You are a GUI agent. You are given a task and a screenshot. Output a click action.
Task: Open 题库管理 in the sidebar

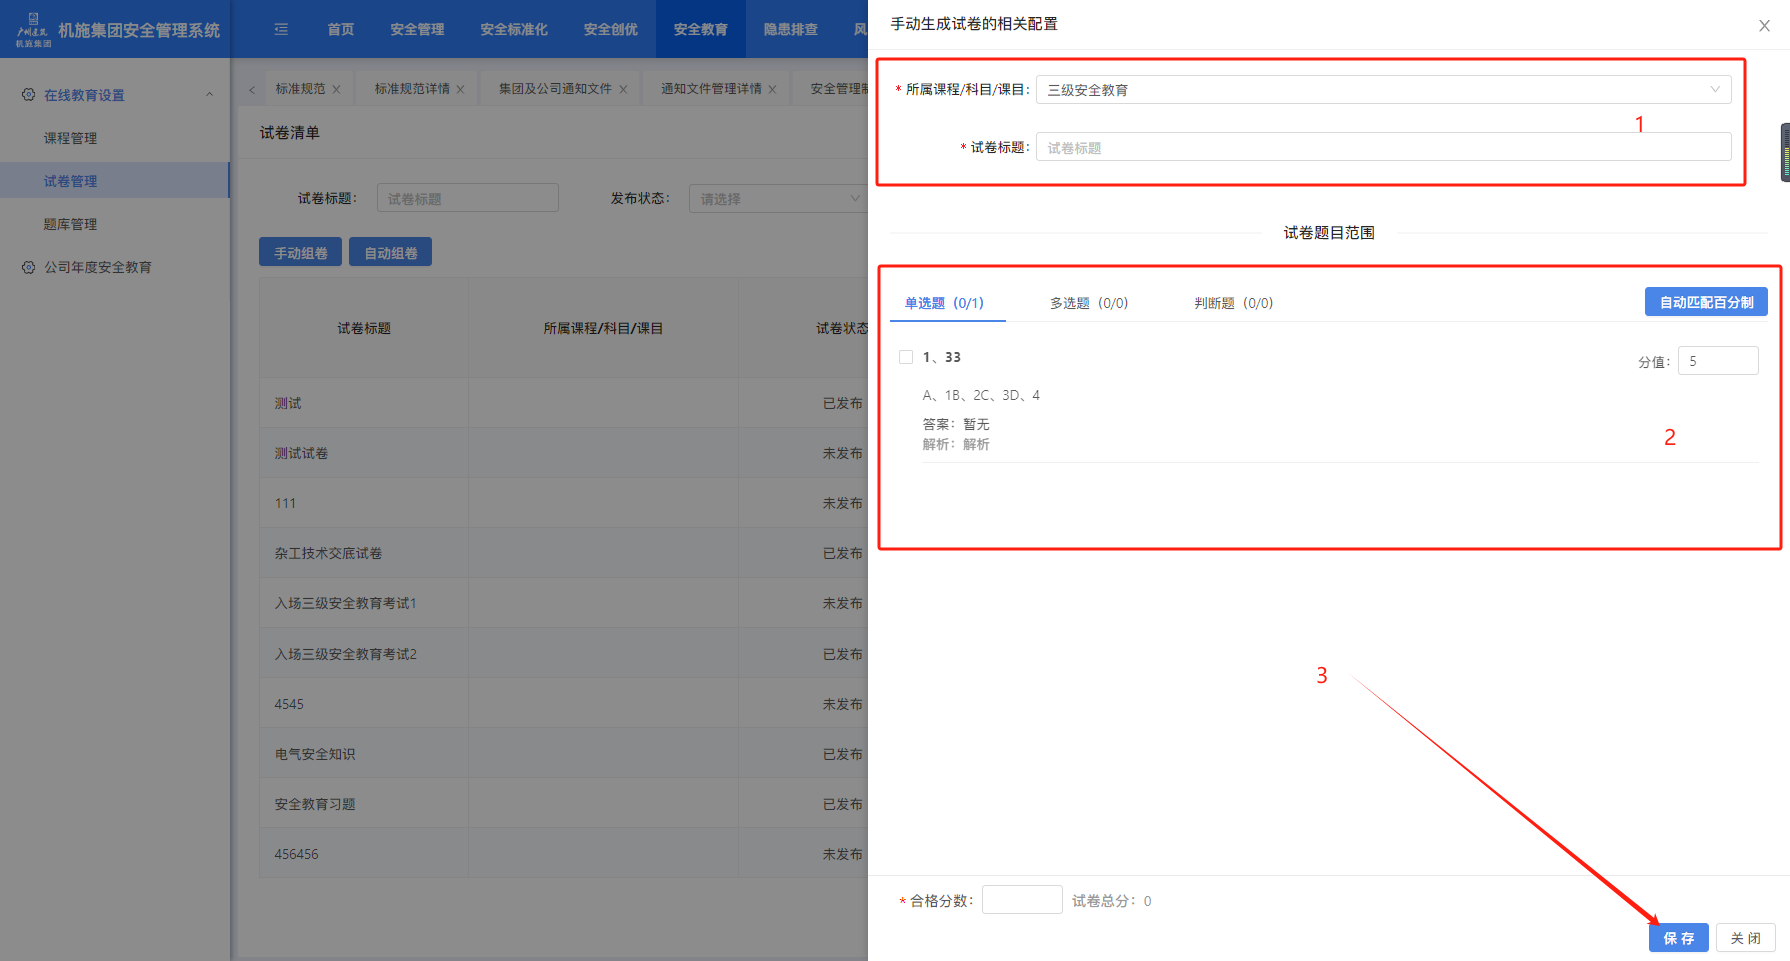[70, 224]
